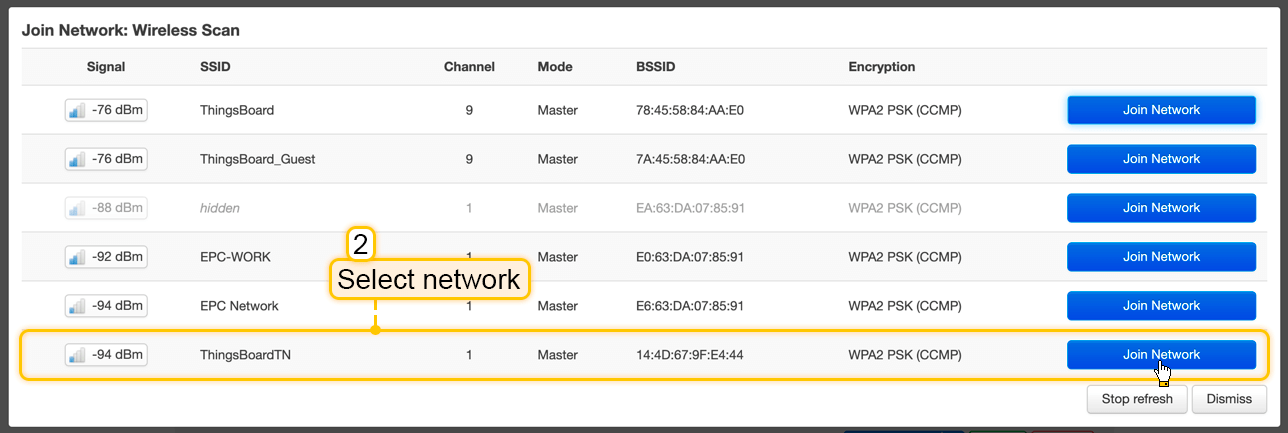Dismiss the wireless scan dialog
Image resolution: width=1288 pixels, height=433 pixels.
(1229, 399)
